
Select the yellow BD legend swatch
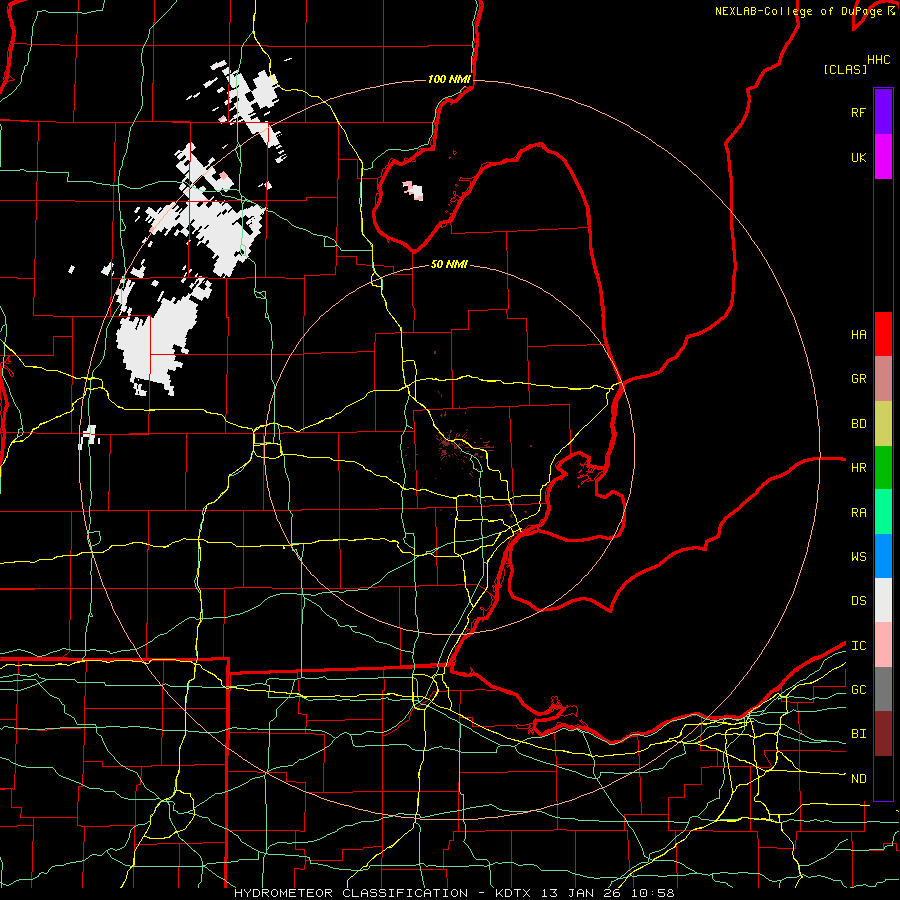coord(883,424)
